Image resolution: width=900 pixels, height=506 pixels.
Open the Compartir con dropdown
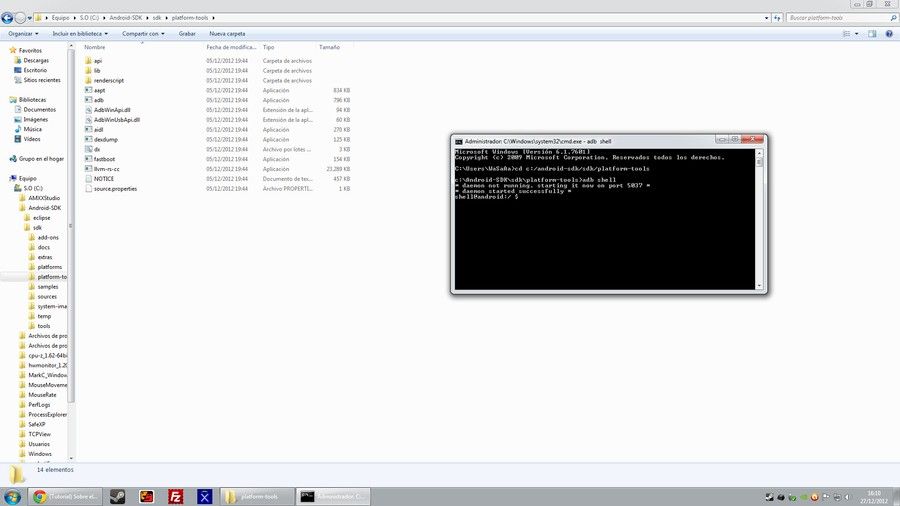(x=143, y=34)
